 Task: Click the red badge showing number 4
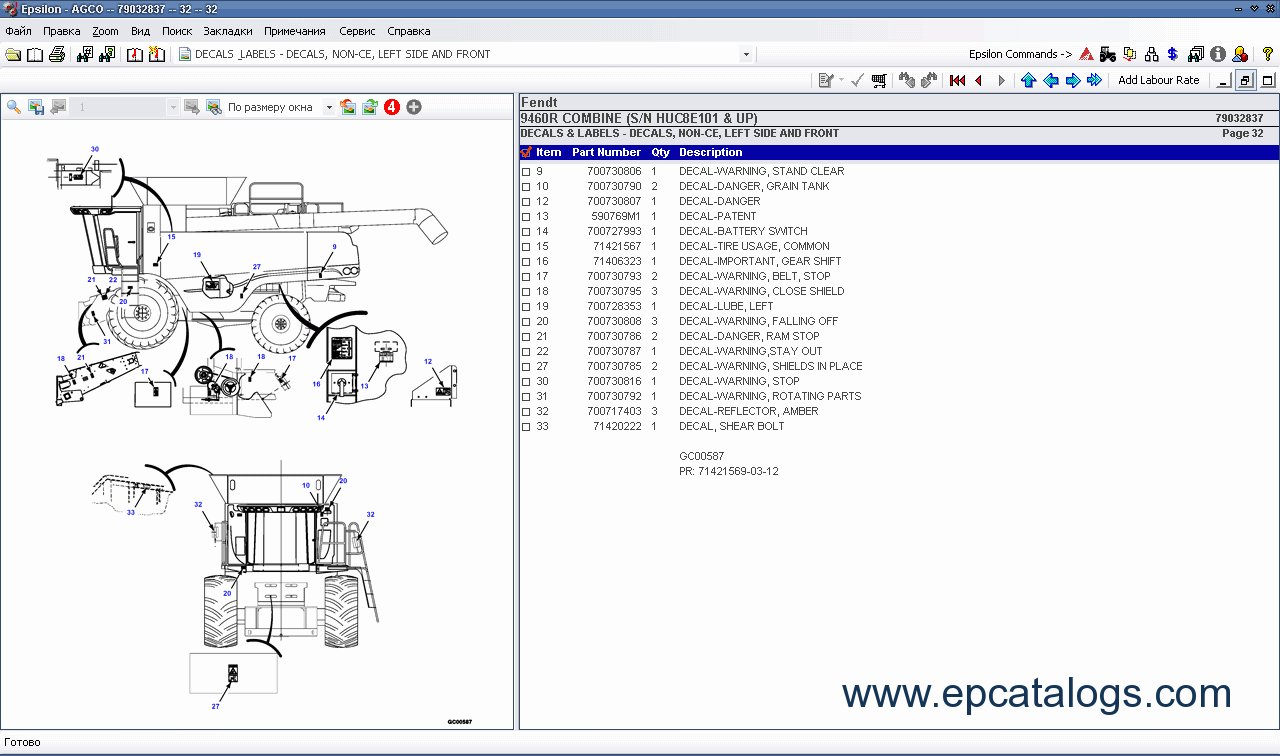coord(391,106)
